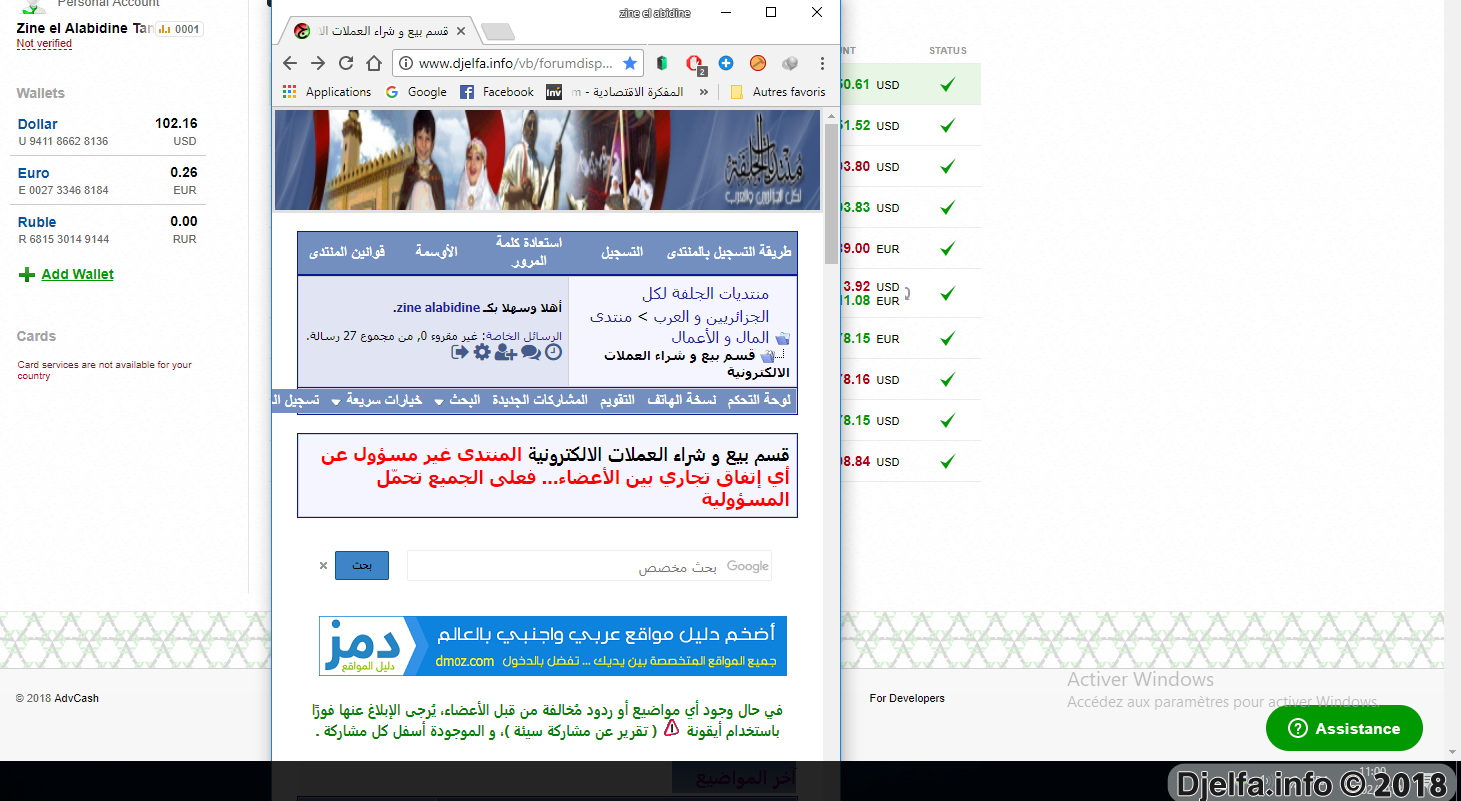Screen dimensions: 1461x801
Task: Open the forum clock icon in welcome box
Action: [x=553, y=352]
